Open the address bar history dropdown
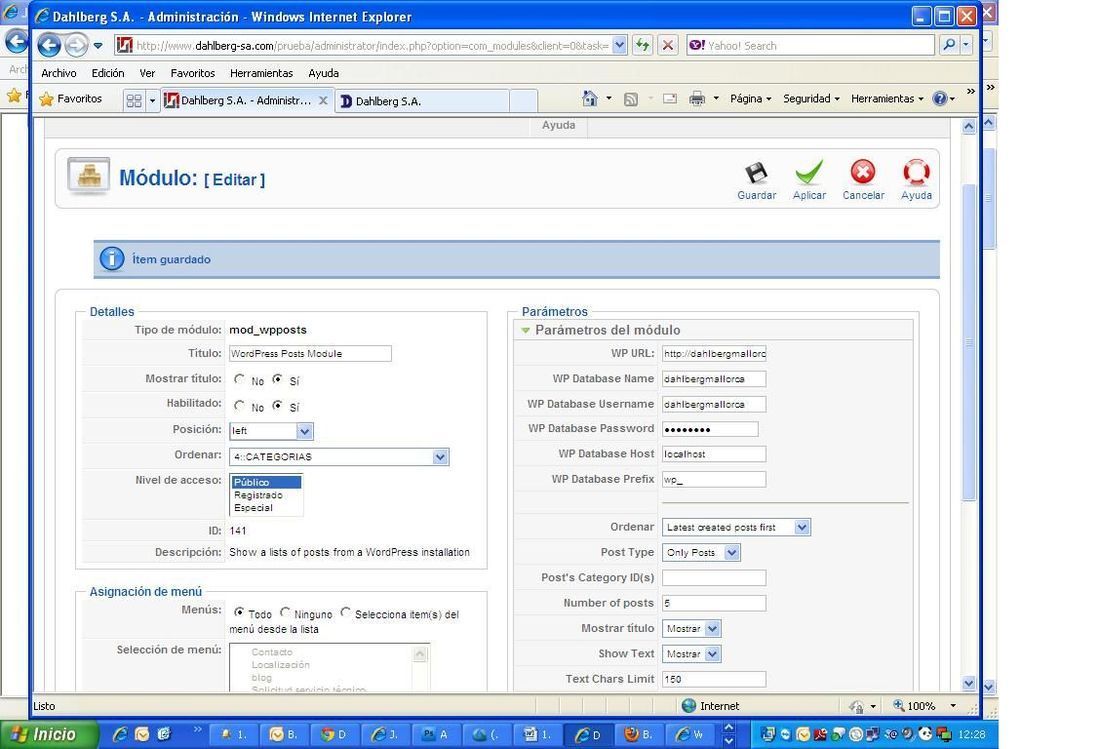 click(619, 46)
